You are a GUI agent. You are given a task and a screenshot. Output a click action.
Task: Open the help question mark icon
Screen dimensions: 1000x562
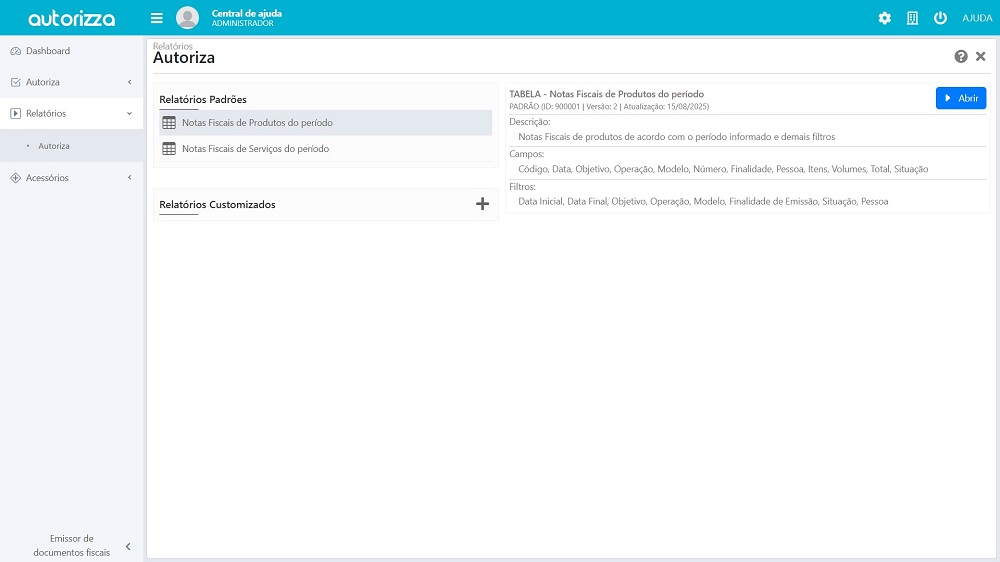pos(961,57)
